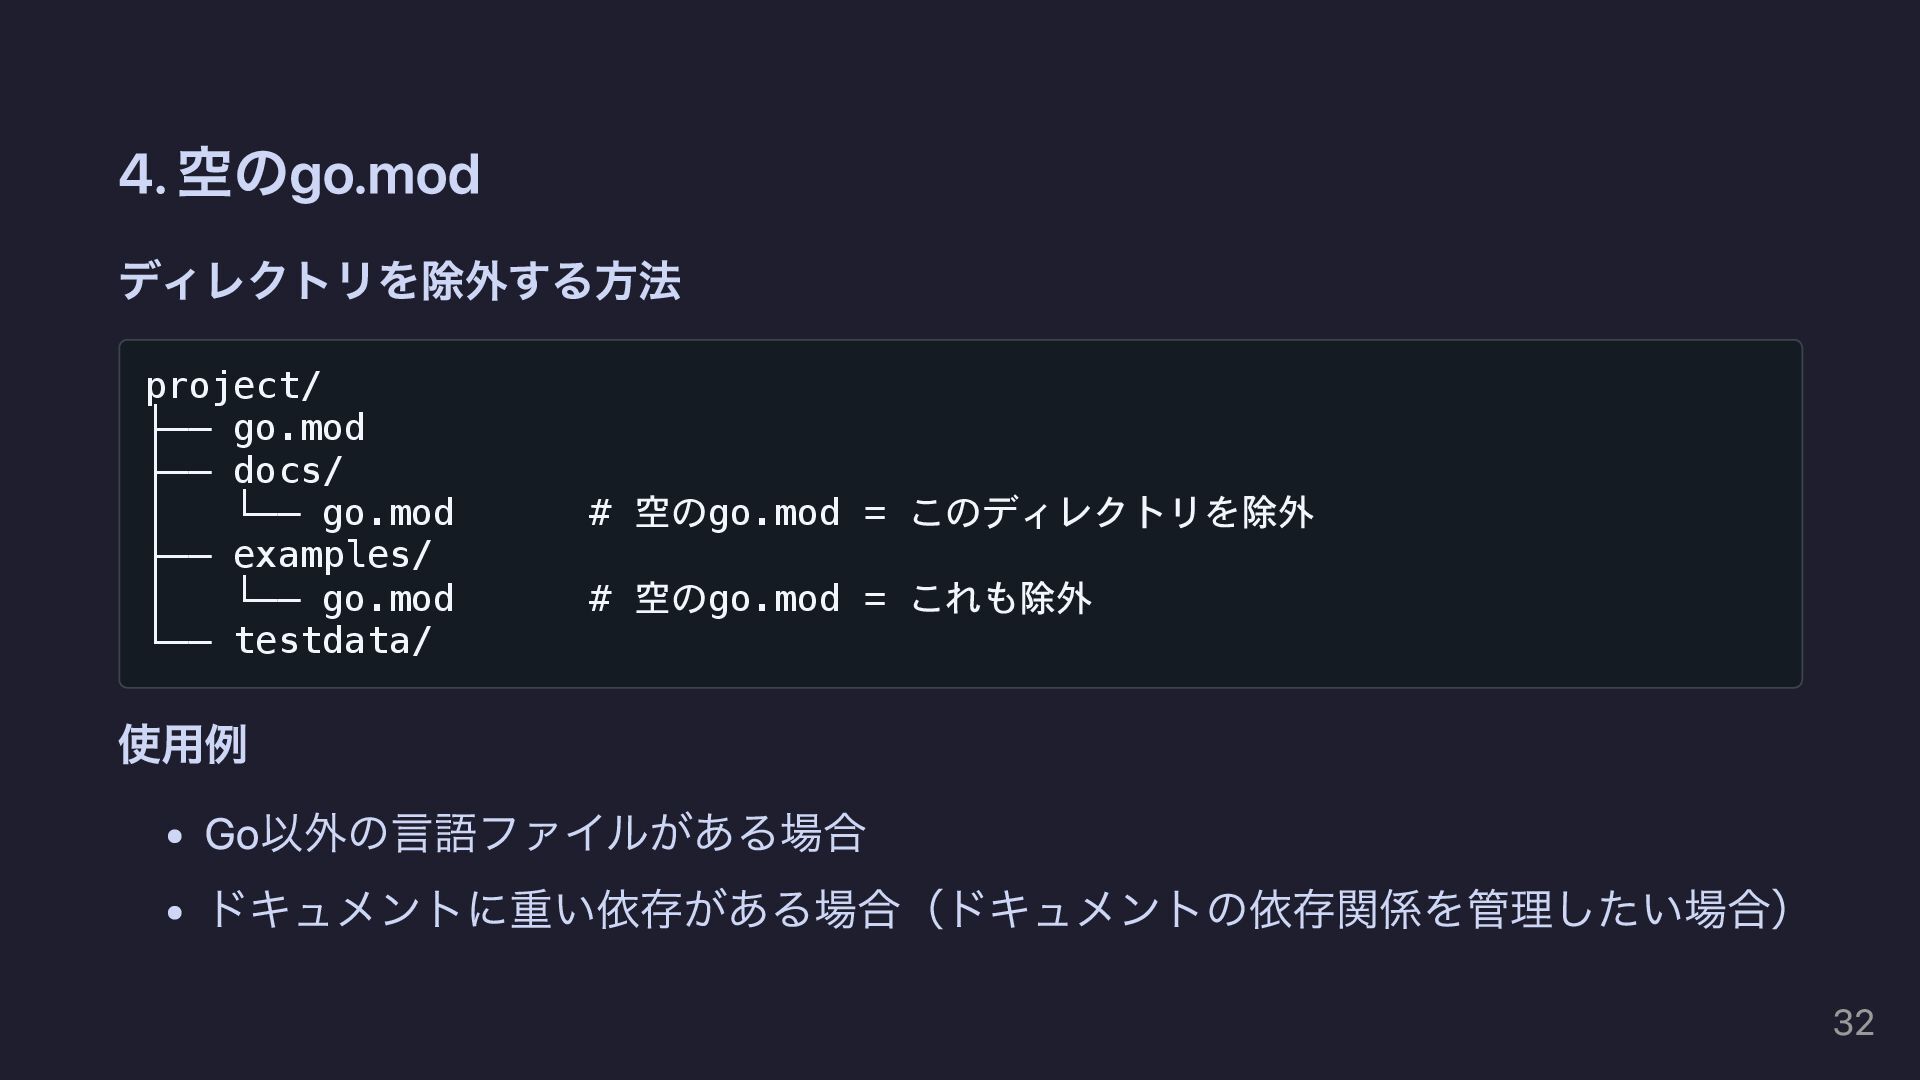Click the comment text これも除外
The image size is (1920, 1080).
click(1001, 599)
